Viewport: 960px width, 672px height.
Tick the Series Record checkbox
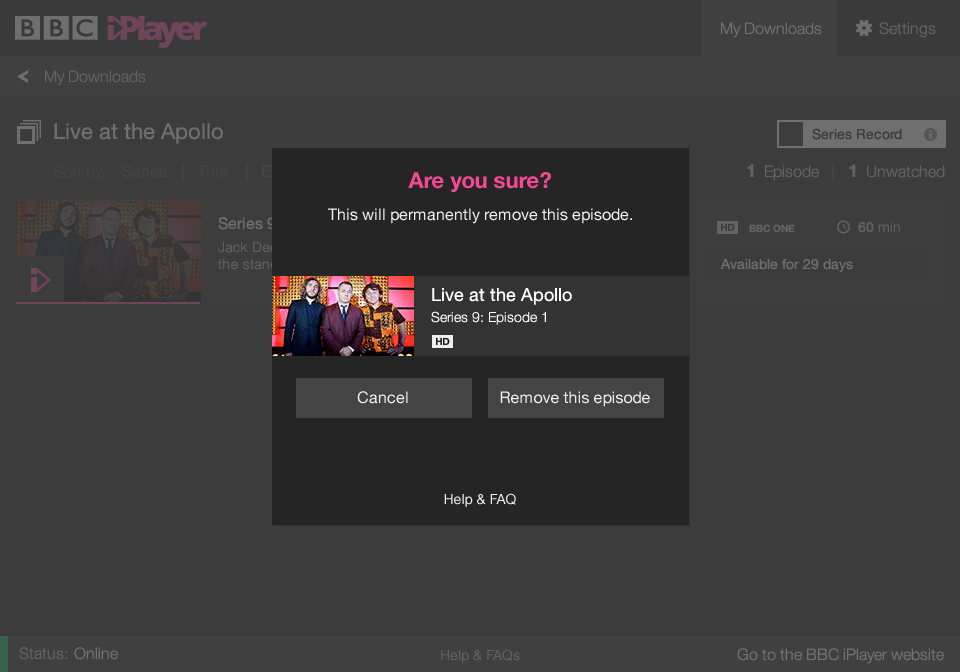coord(790,134)
